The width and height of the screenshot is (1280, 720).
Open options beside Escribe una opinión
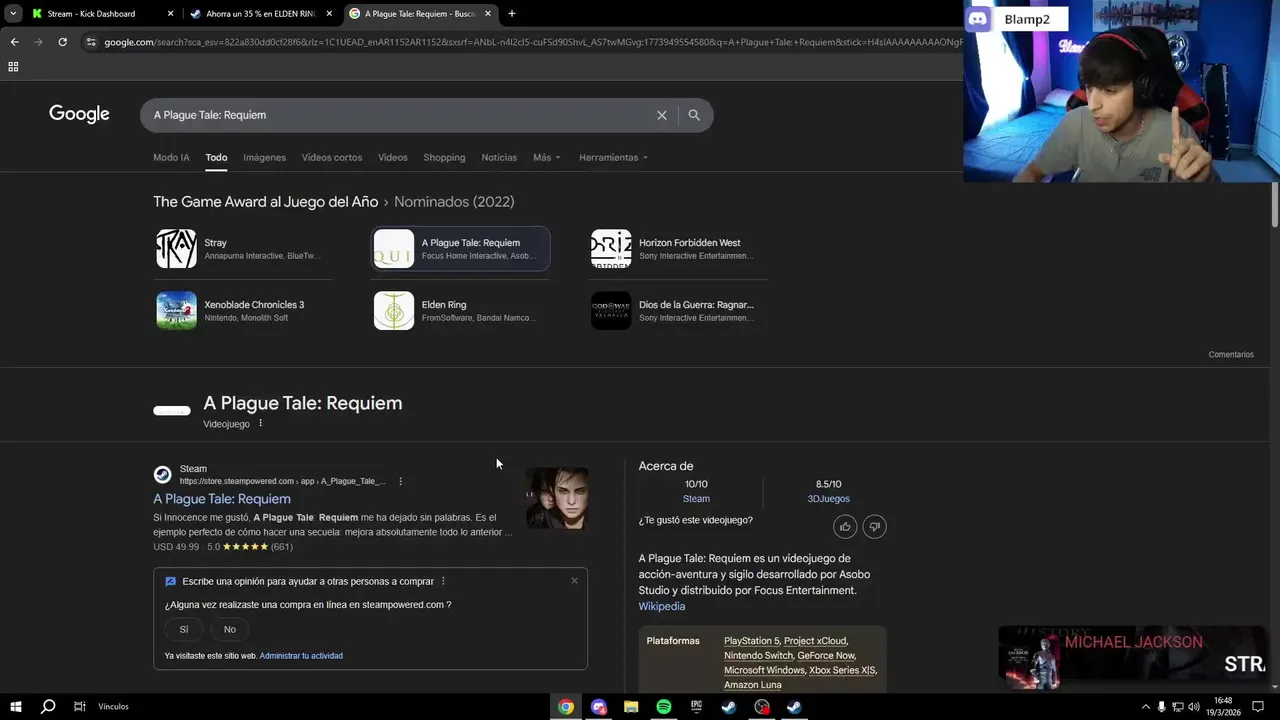(x=443, y=581)
